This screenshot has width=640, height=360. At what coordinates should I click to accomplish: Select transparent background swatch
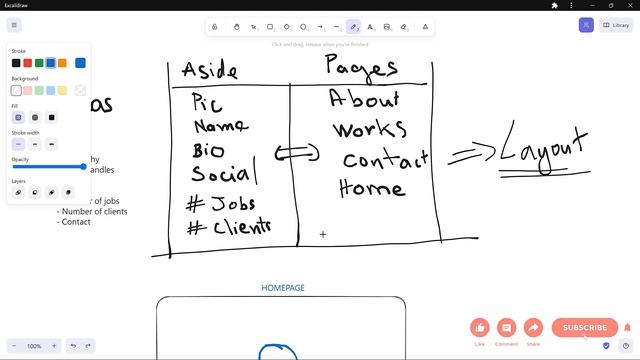[16, 90]
